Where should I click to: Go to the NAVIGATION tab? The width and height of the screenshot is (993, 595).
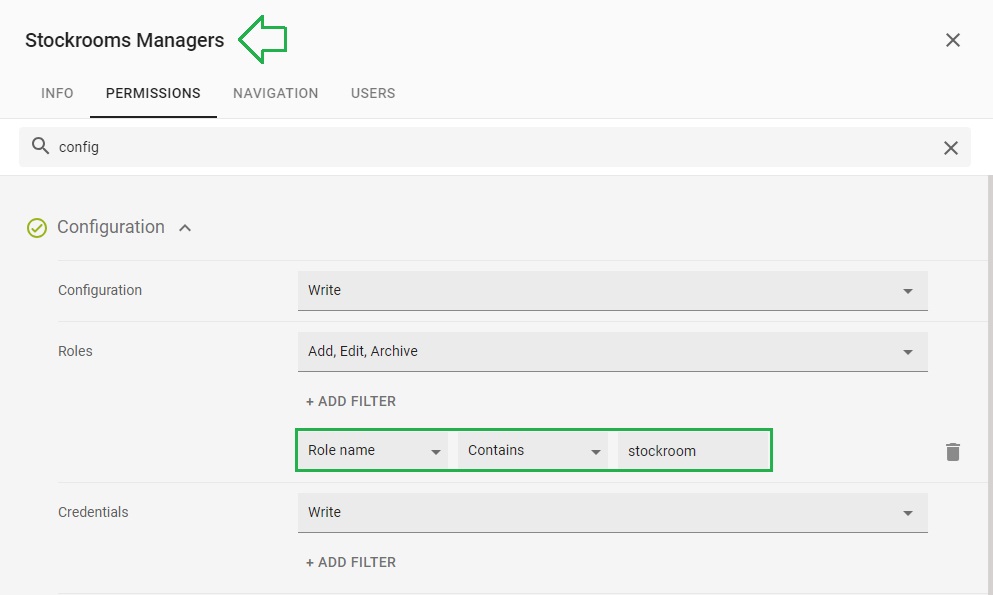tap(275, 93)
